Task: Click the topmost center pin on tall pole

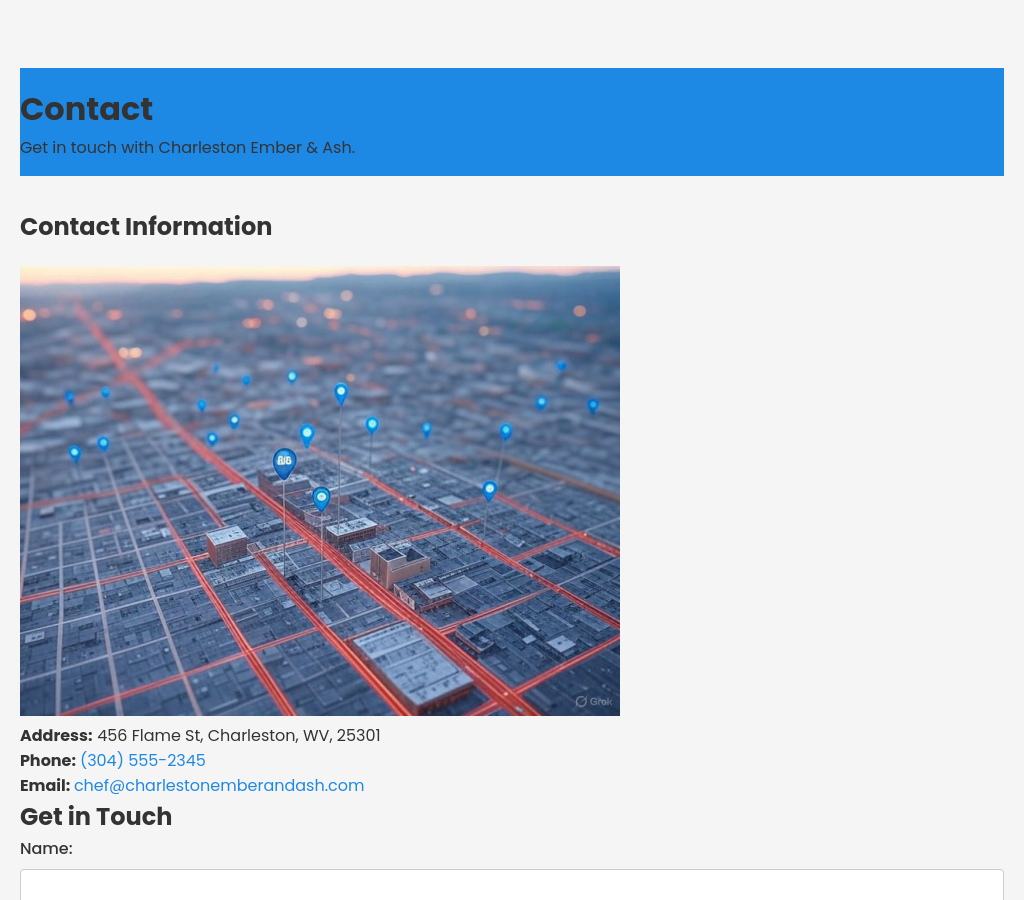Action: 341,392
